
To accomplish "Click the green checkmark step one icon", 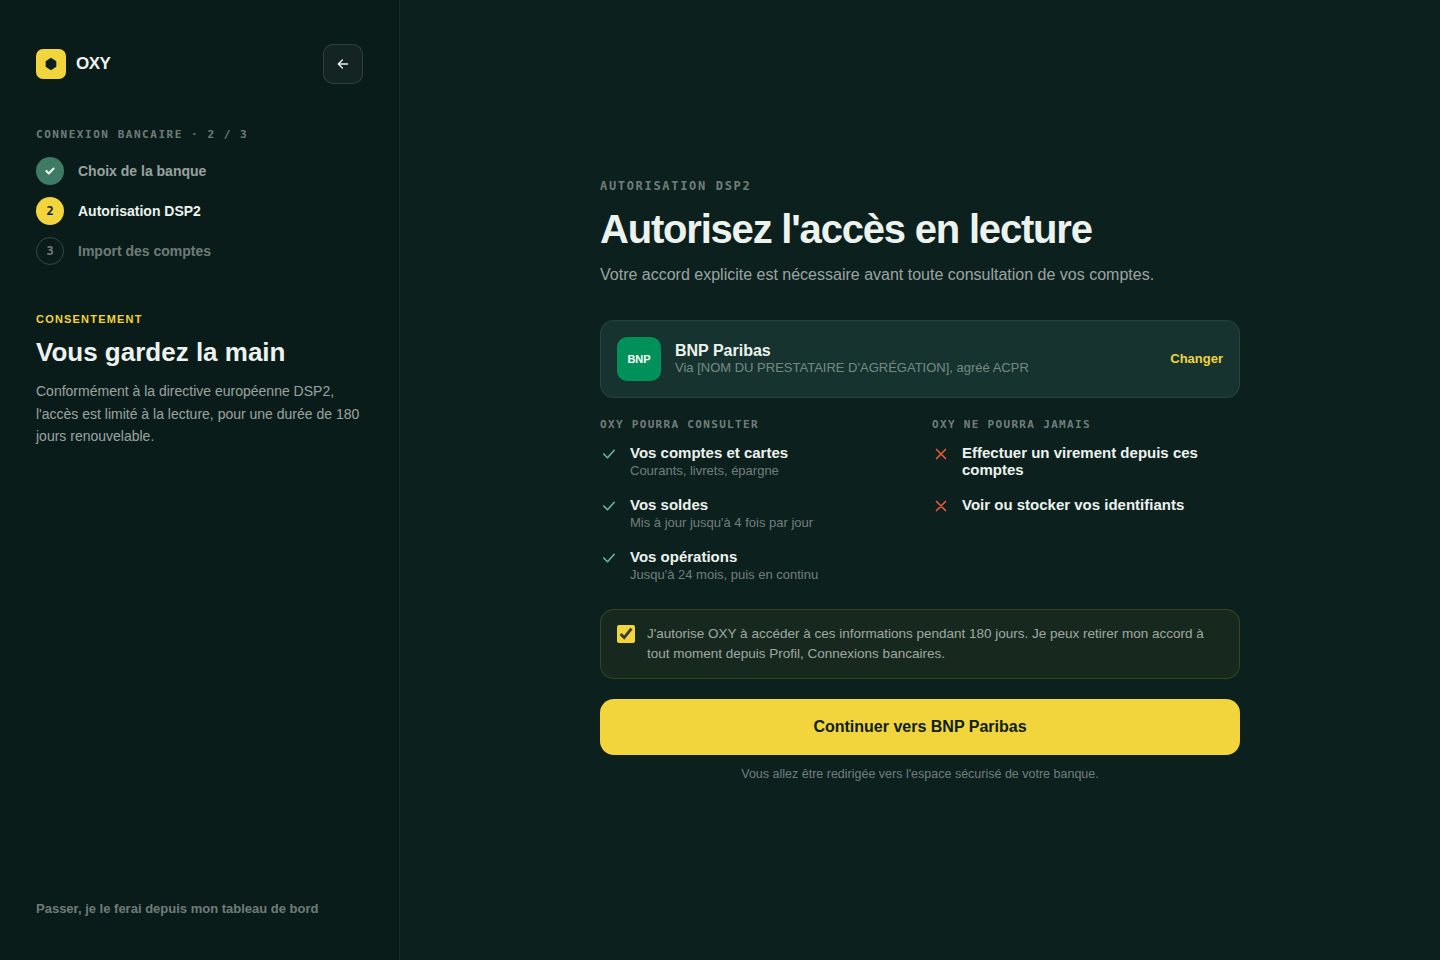I will 50,171.
